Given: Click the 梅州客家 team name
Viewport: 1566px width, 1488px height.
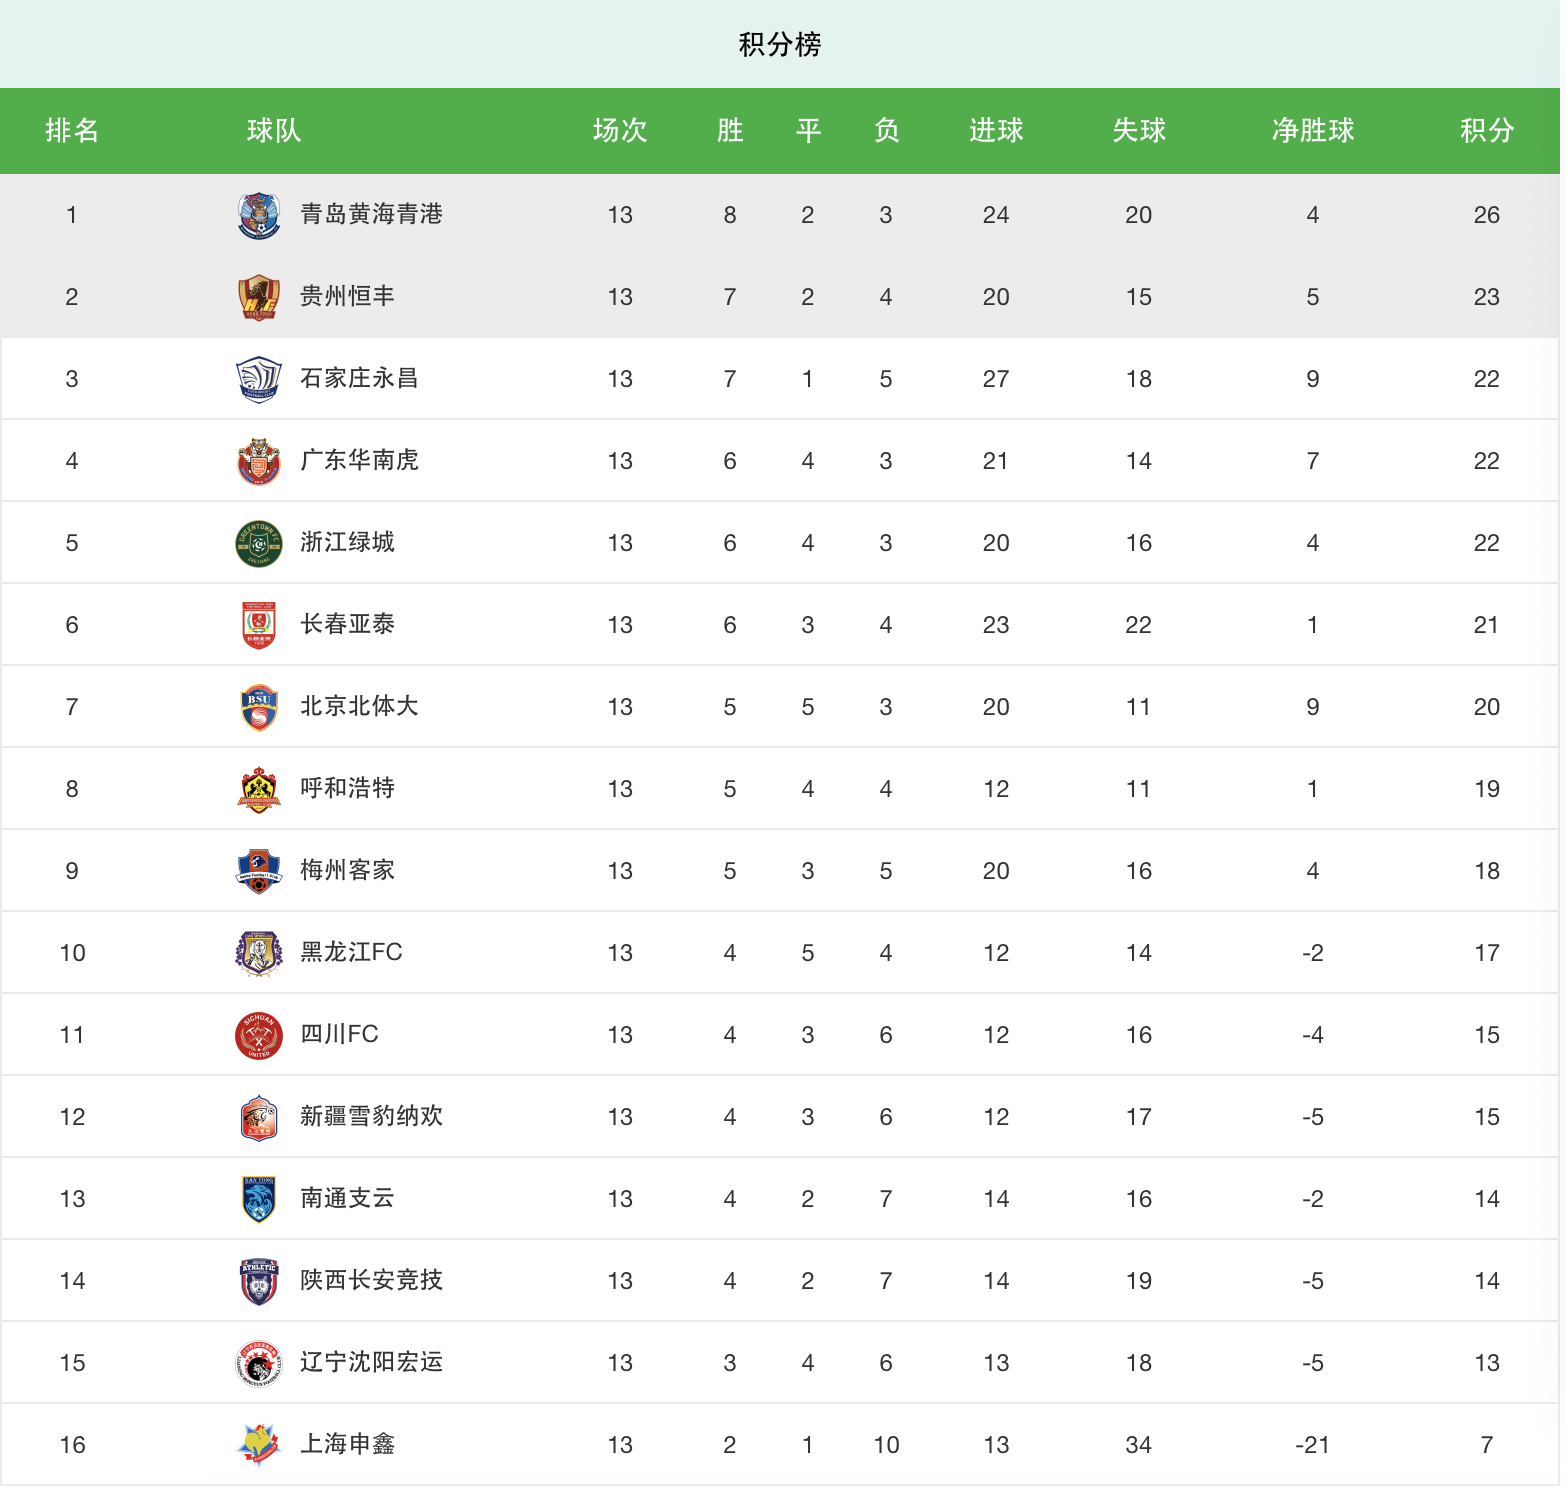Looking at the screenshot, I should pos(347,870).
